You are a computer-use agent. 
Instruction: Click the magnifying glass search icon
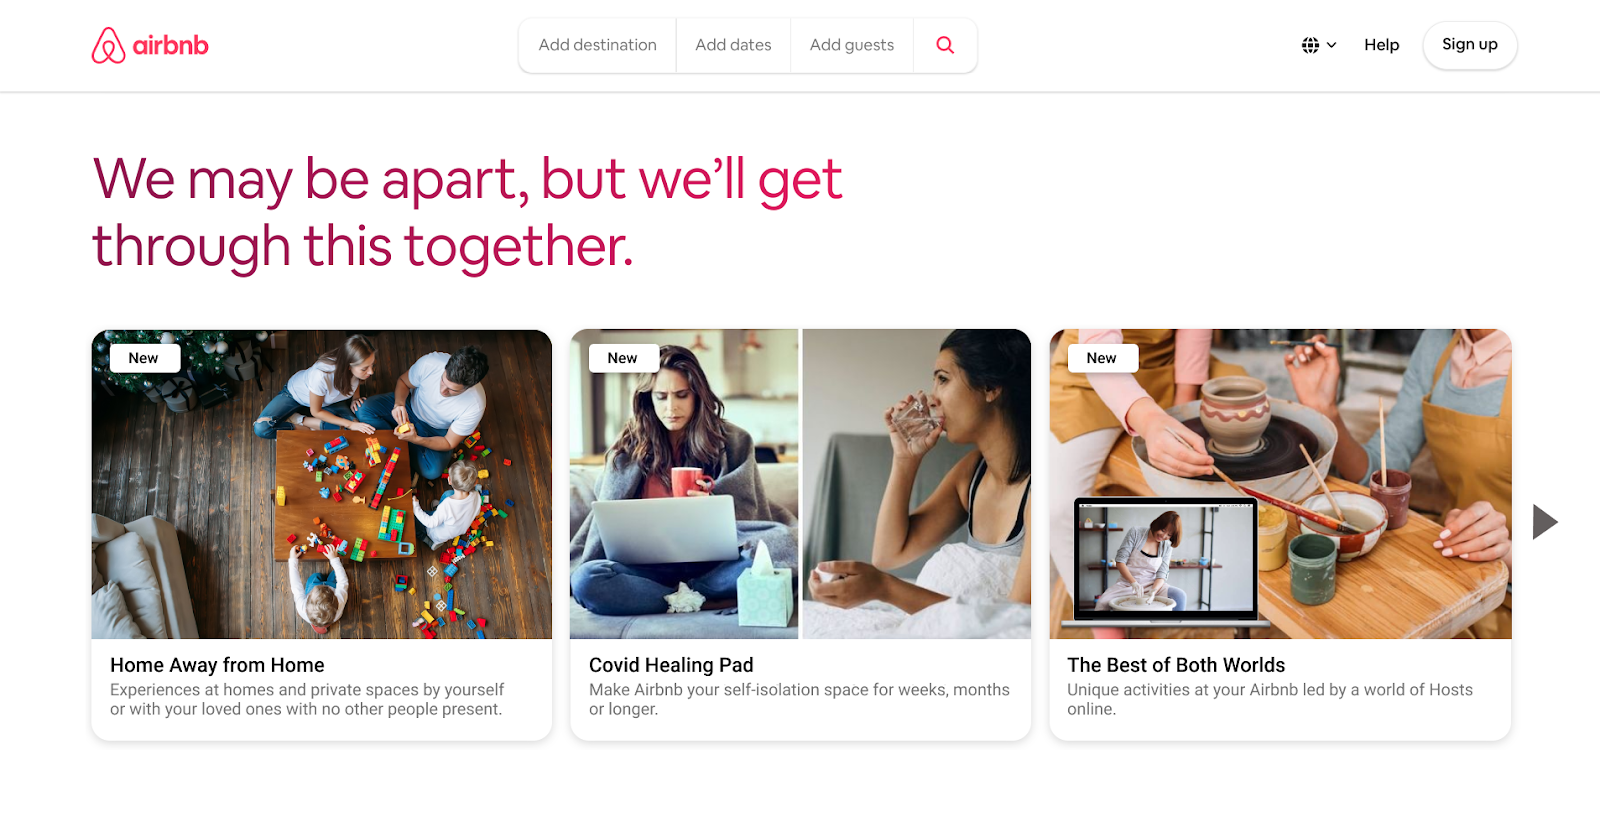[x=945, y=45]
